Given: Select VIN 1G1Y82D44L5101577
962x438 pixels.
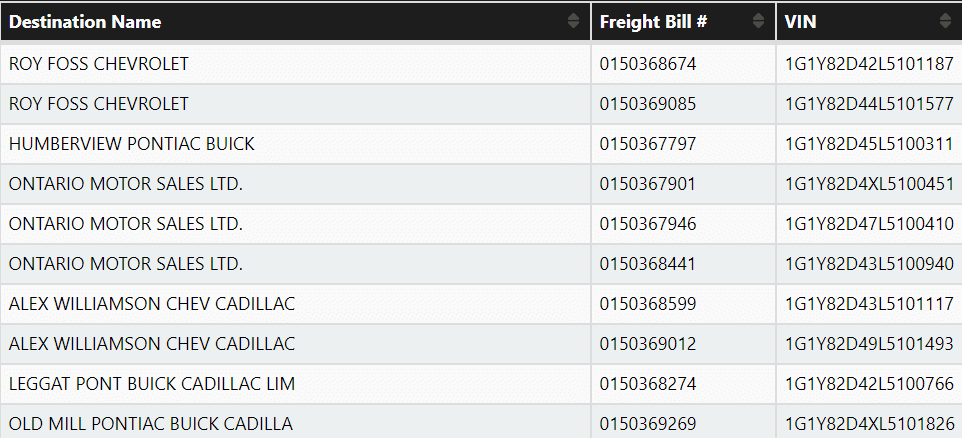Looking at the screenshot, I should 869,104.
